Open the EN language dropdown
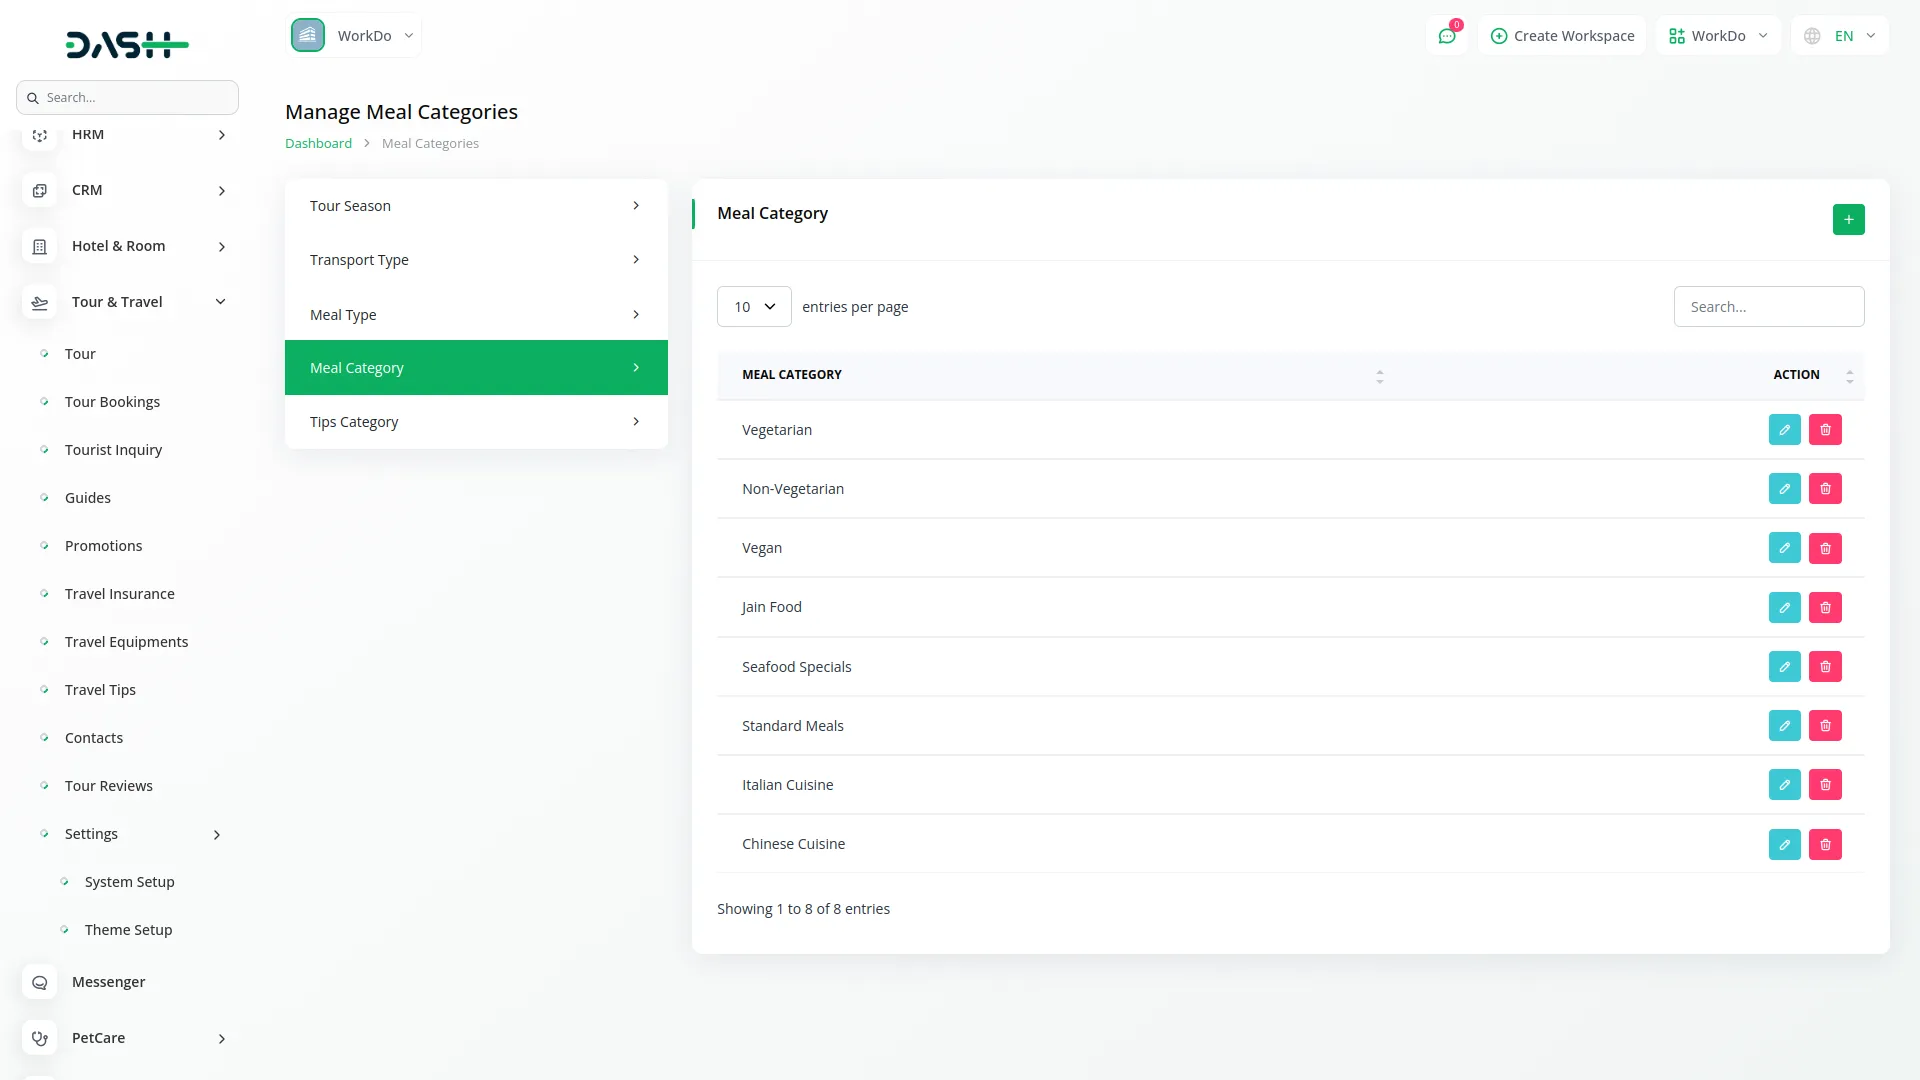The width and height of the screenshot is (1920, 1080). tap(1842, 36)
